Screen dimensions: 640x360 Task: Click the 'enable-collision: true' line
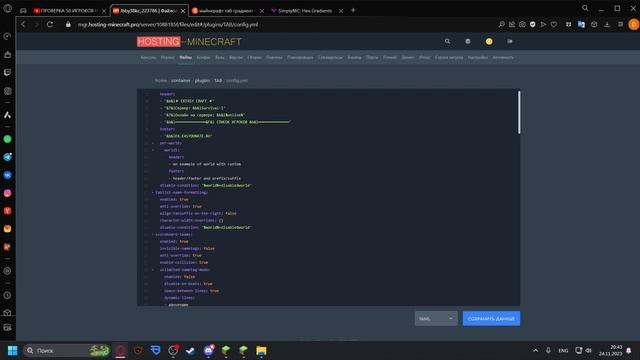click(184, 262)
